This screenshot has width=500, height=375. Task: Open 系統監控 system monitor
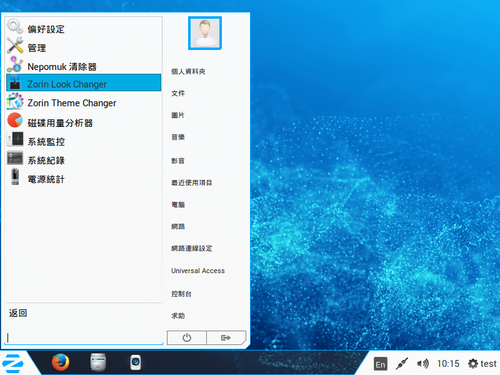(84, 141)
